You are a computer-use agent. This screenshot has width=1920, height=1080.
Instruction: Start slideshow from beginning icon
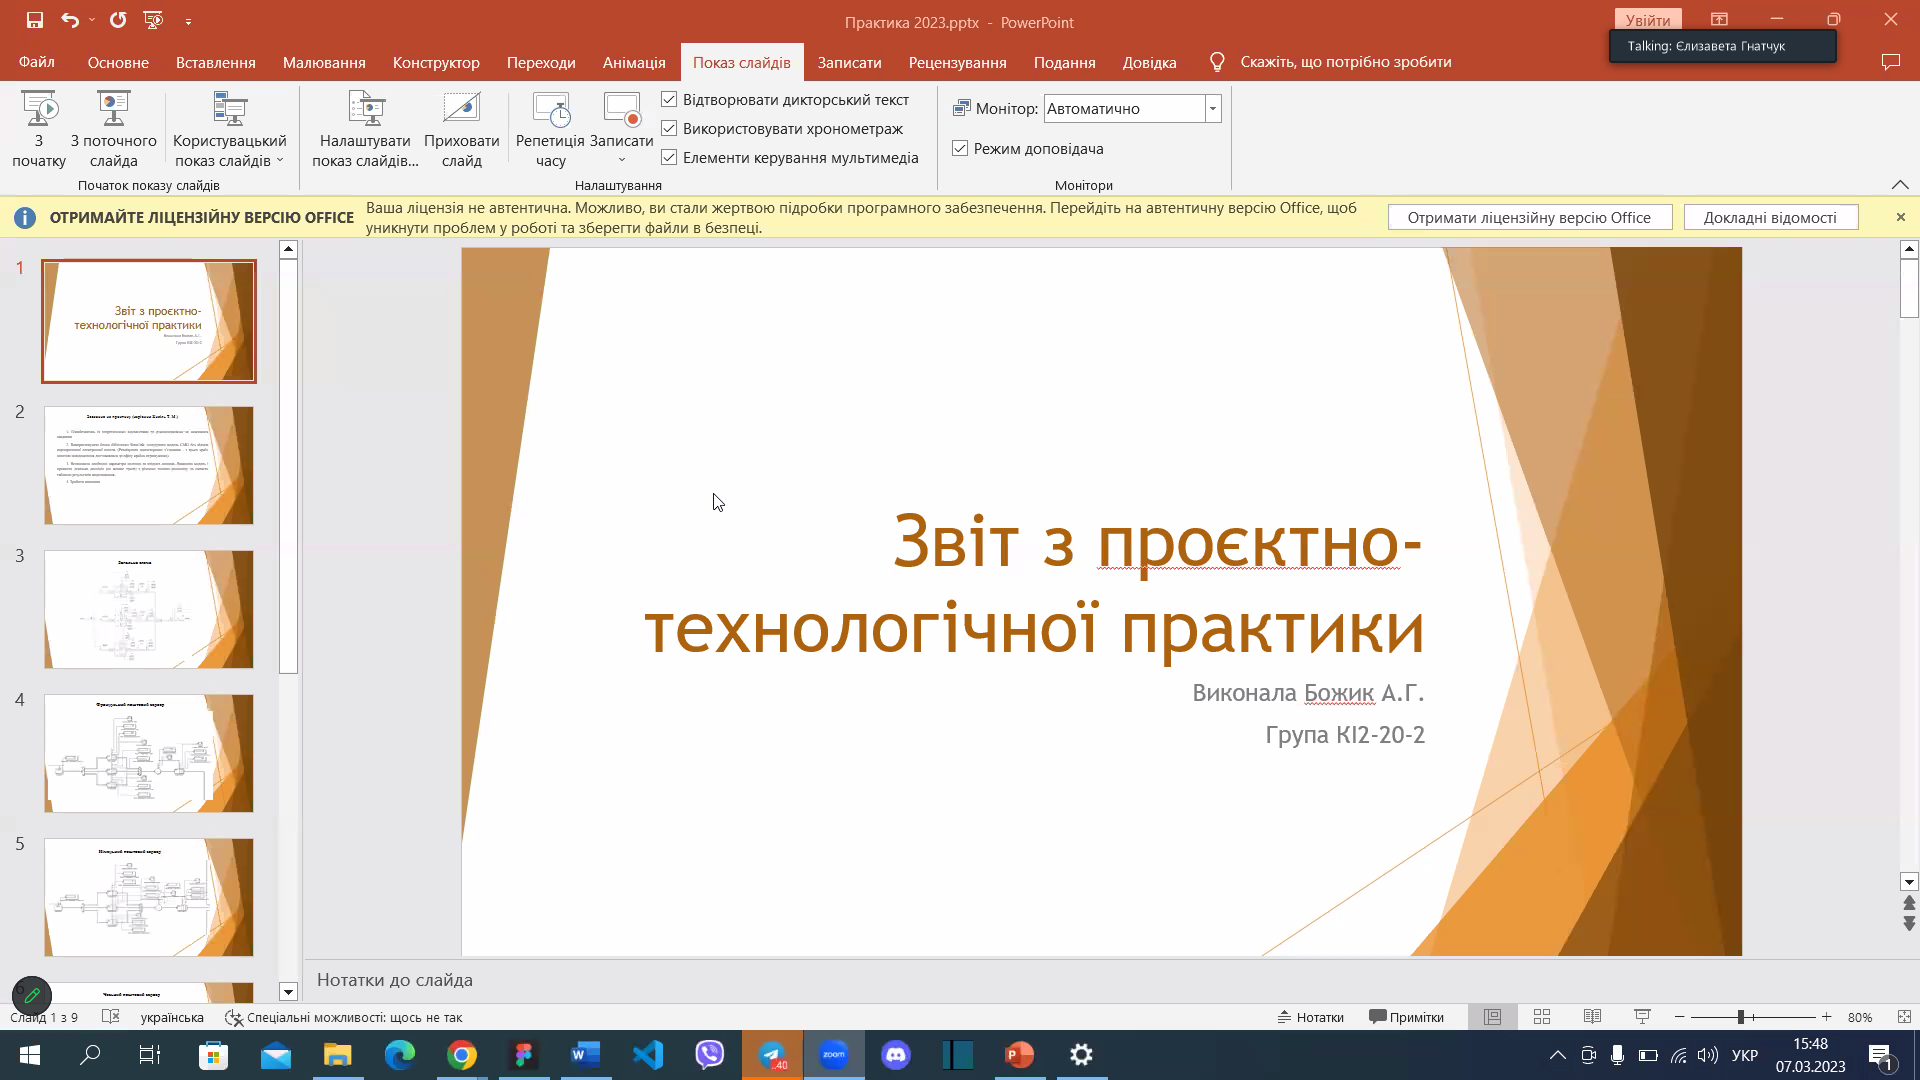(x=39, y=110)
